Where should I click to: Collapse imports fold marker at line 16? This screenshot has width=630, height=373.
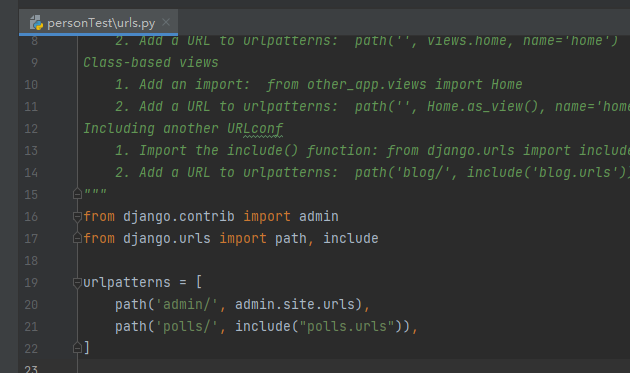tap(78, 217)
